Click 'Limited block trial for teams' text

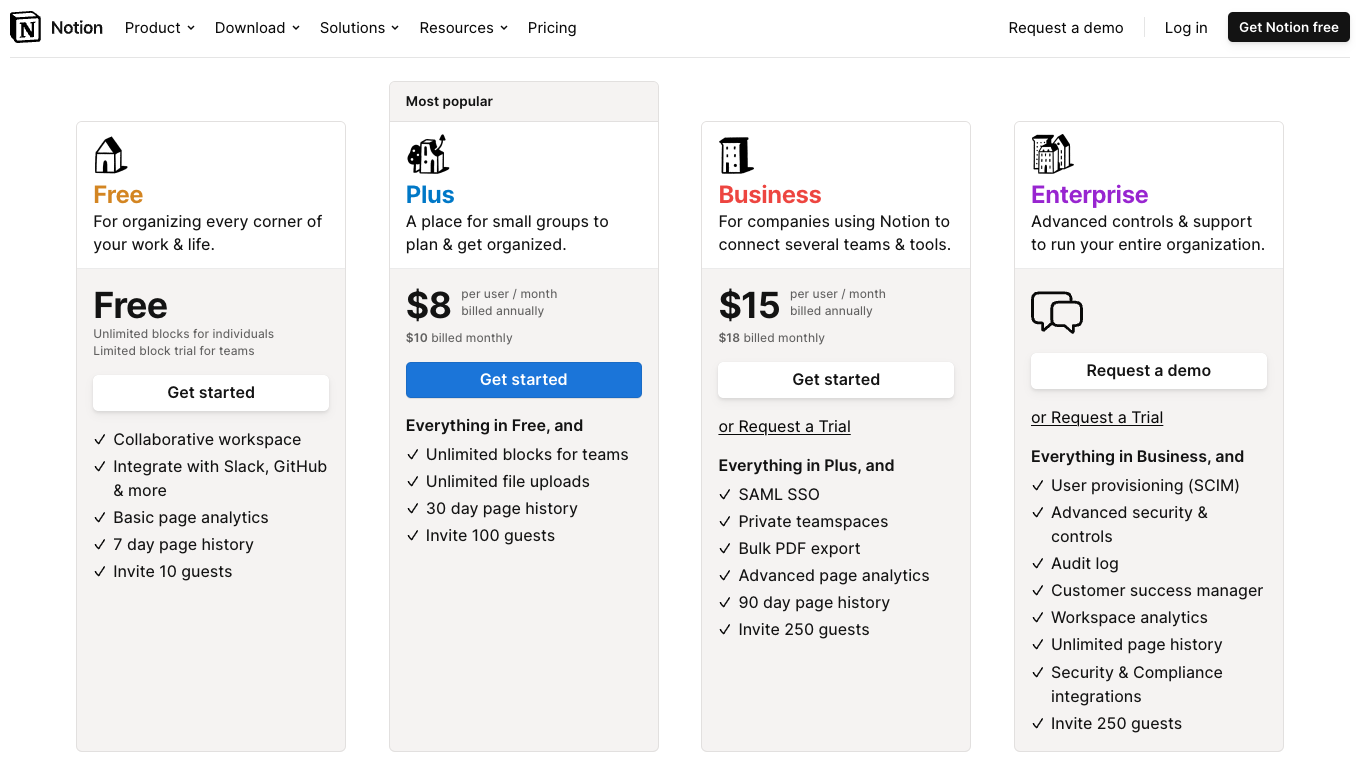click(x=174, y=351)
